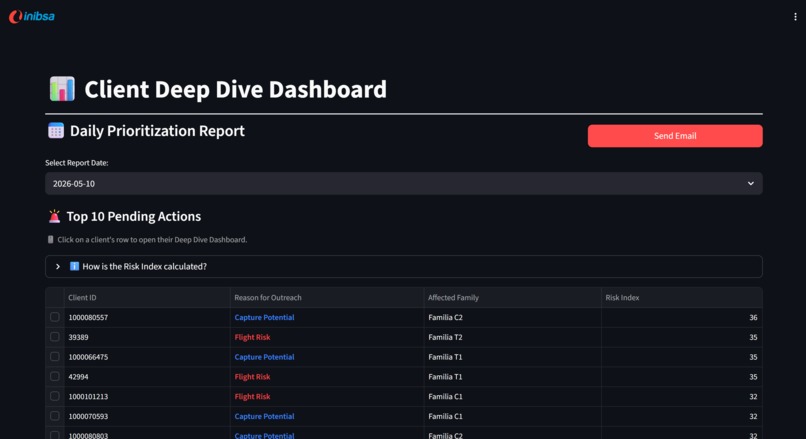Screen dimensions: 806x439
Task: Click Familia T1 in 42994 row
Action: click(445, 377)
